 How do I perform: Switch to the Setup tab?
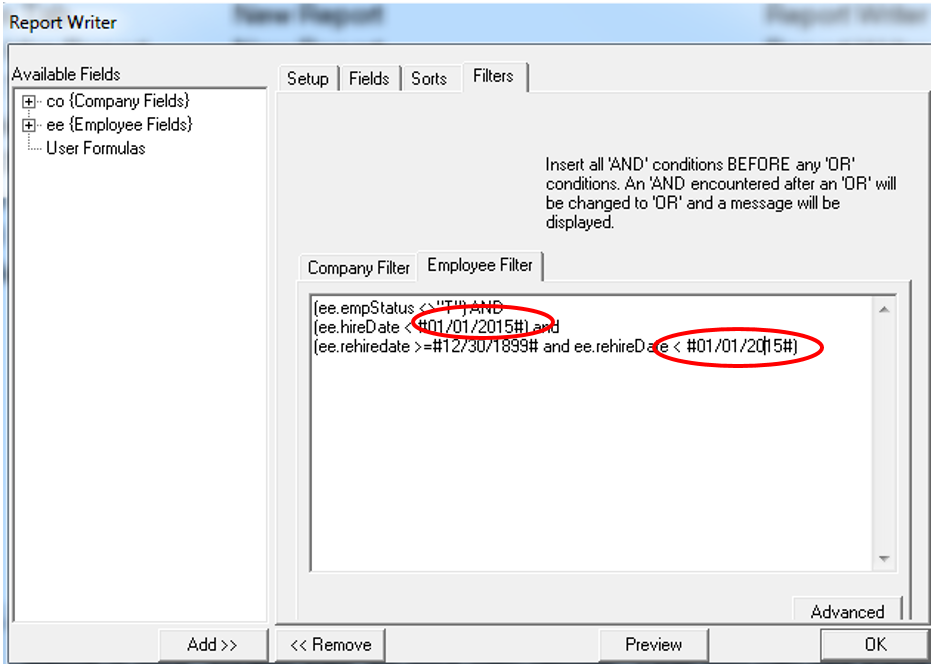point(307,79)
